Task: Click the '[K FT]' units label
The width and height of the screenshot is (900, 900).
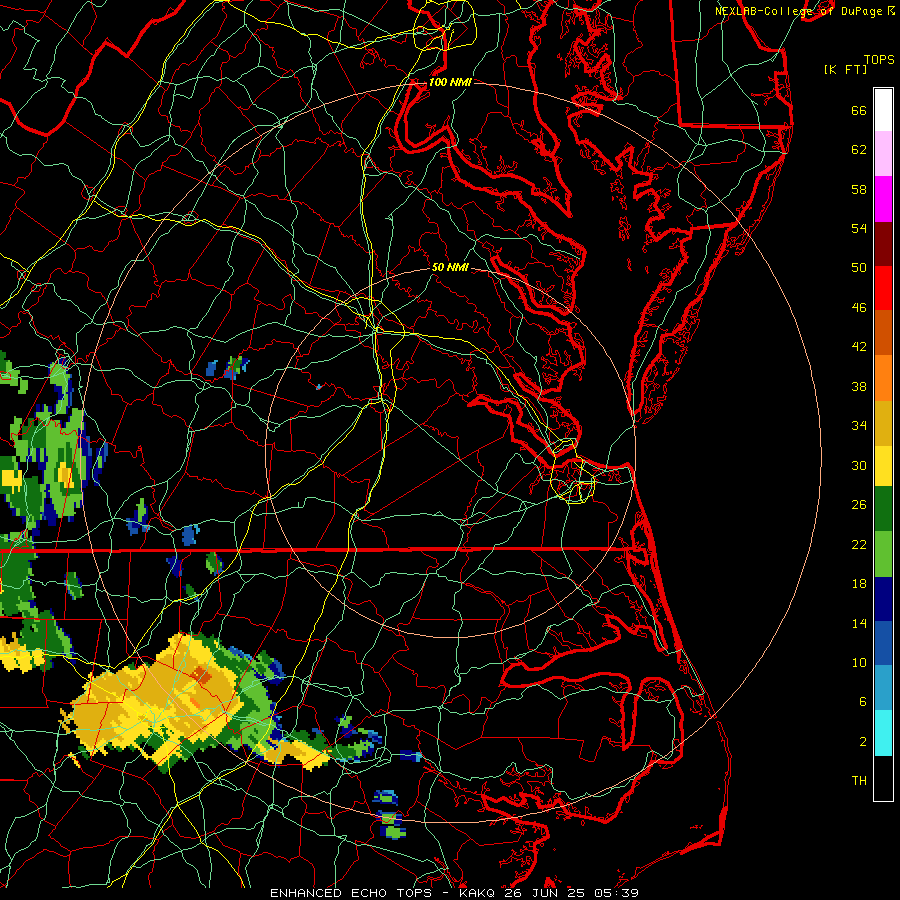Action: pos(845,69)
